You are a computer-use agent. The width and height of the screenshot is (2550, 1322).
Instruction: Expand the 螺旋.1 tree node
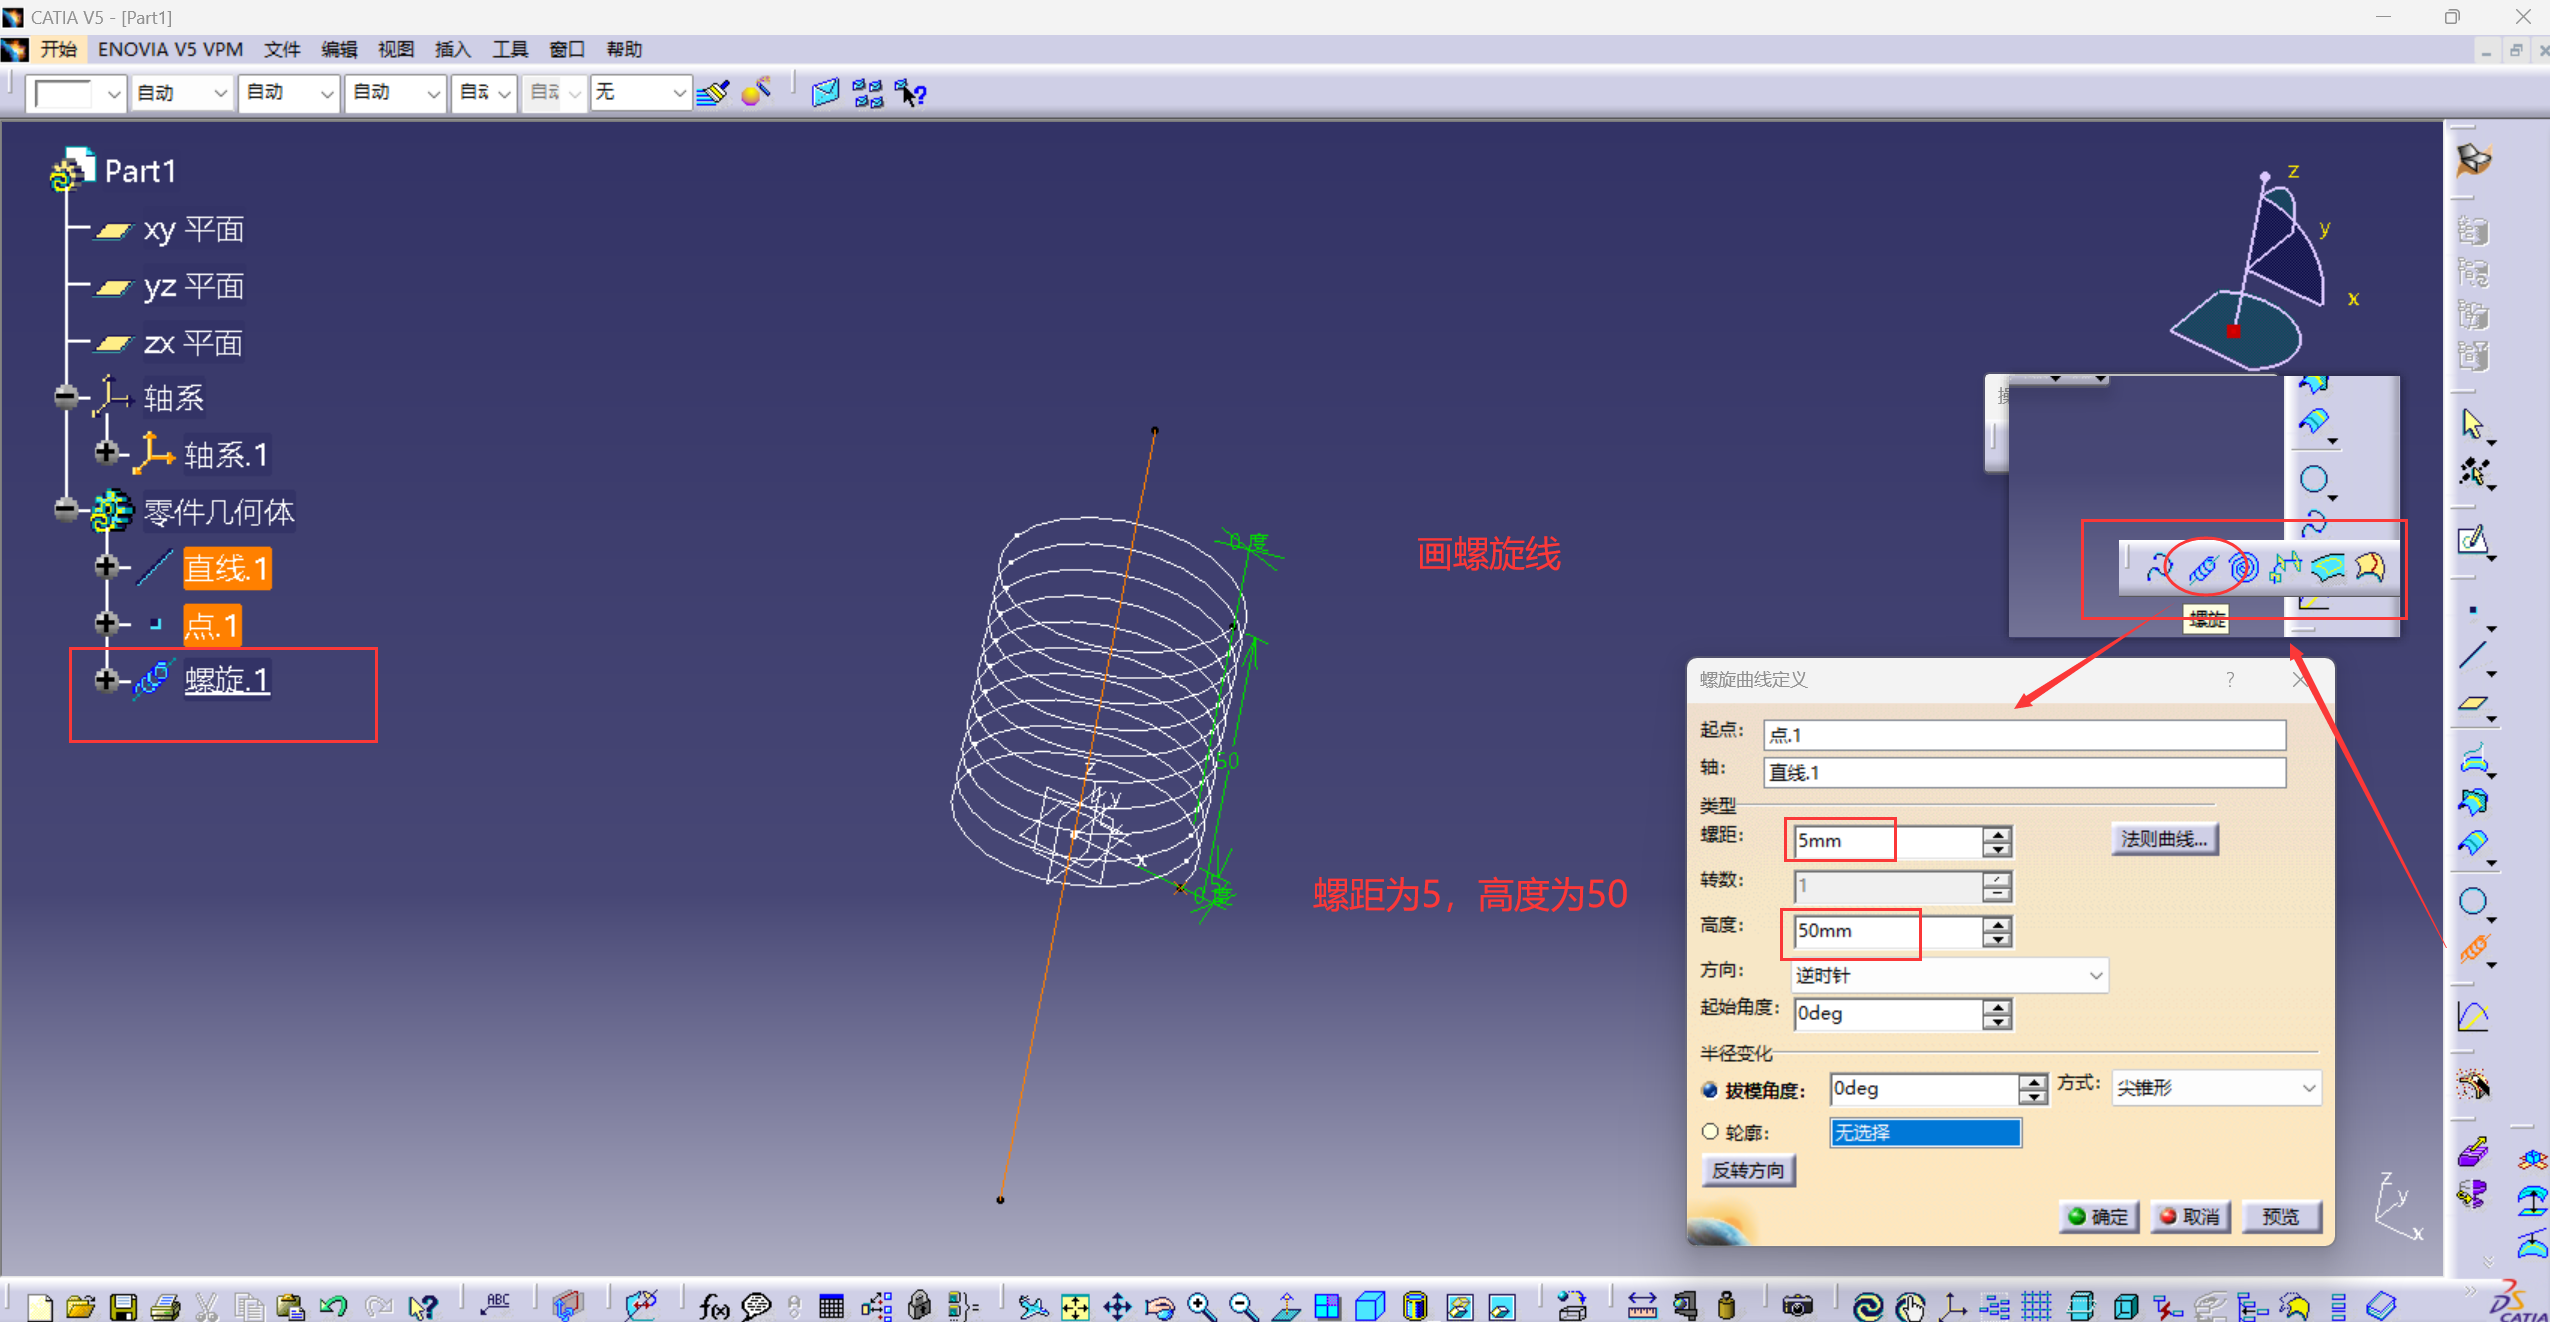106,680
